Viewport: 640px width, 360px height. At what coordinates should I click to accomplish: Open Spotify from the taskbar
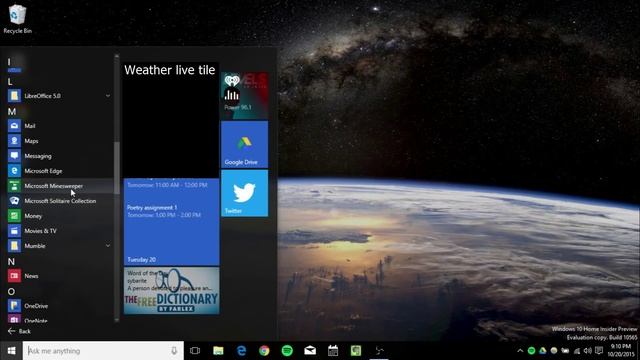click(x=287, y=351)
